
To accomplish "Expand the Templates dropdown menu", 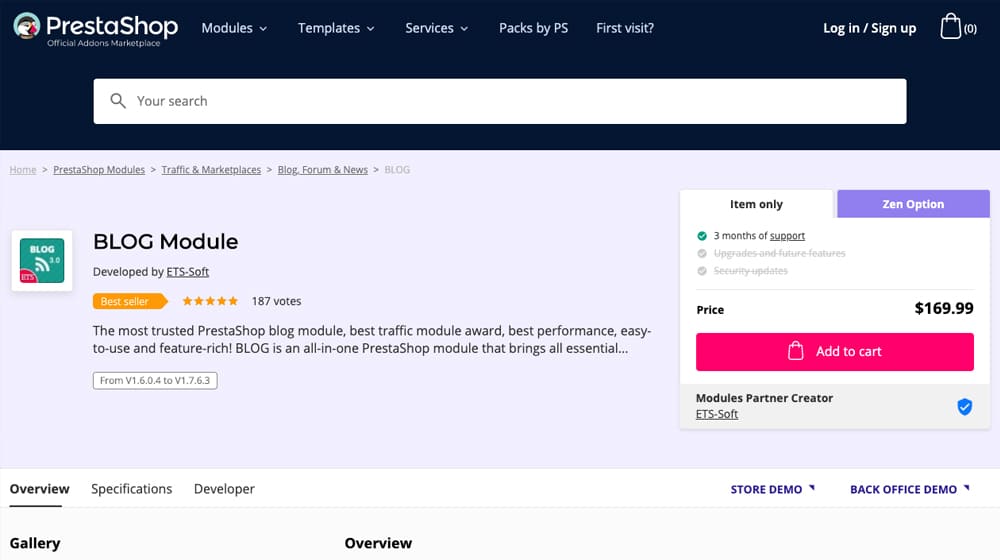I will coord(336,28).
